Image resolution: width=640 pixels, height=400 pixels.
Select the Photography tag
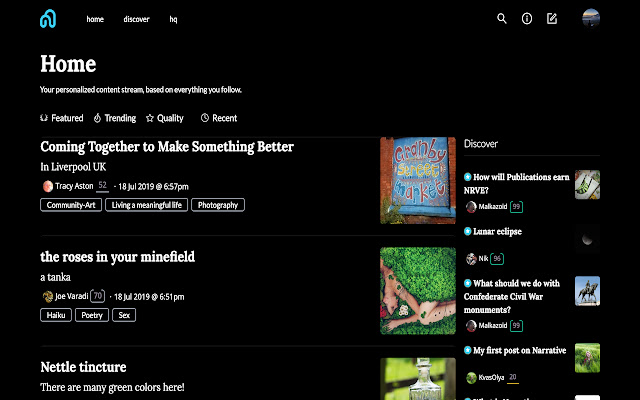(x=218, y=205)
